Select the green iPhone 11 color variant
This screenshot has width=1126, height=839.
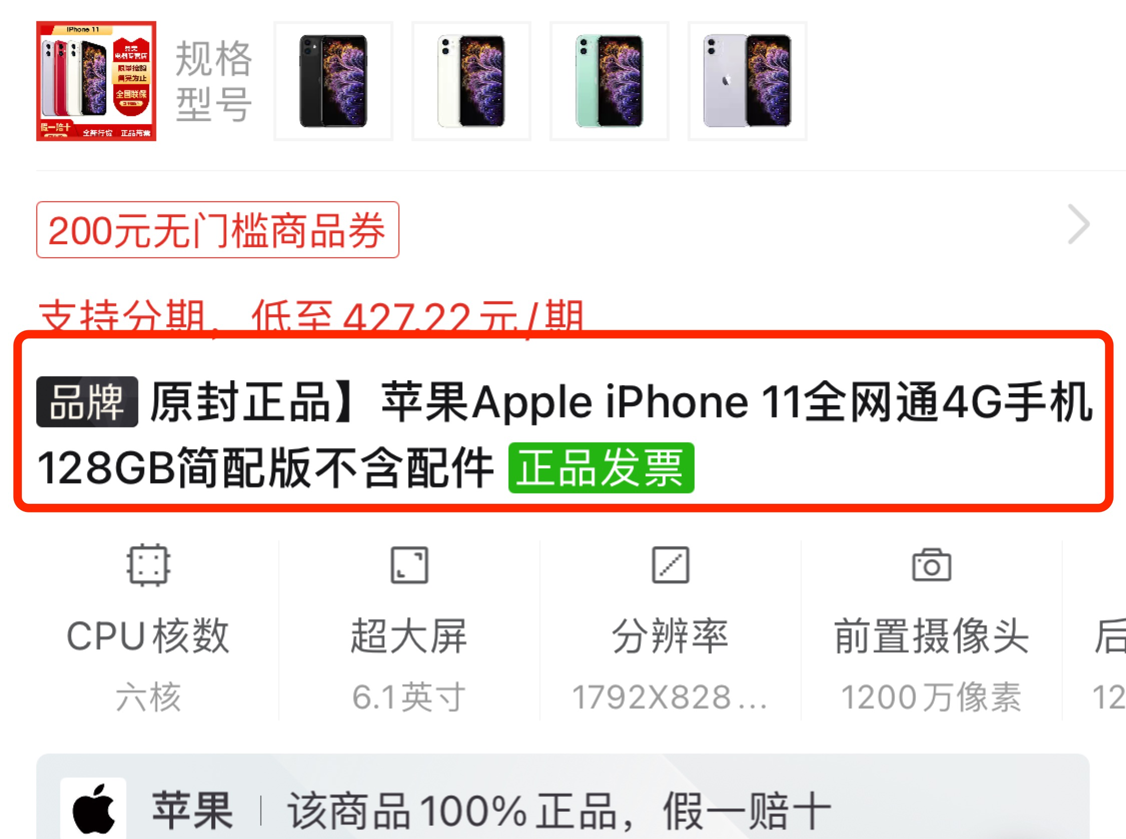609,81
